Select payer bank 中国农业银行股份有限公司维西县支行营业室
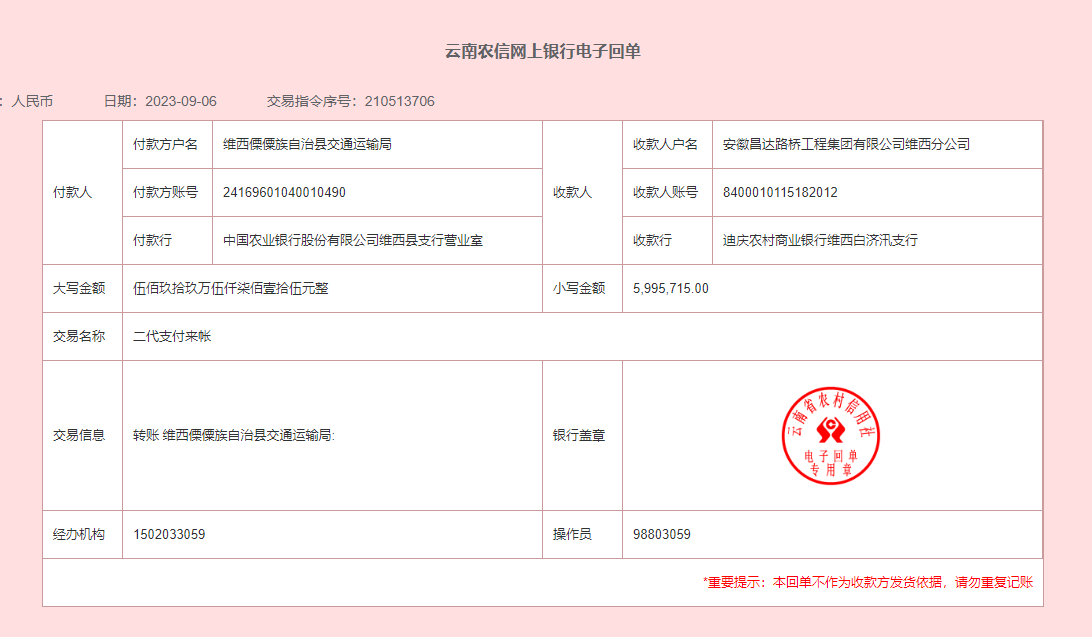Viewport: 1092px width, 637px height. (x=353, y=240)
